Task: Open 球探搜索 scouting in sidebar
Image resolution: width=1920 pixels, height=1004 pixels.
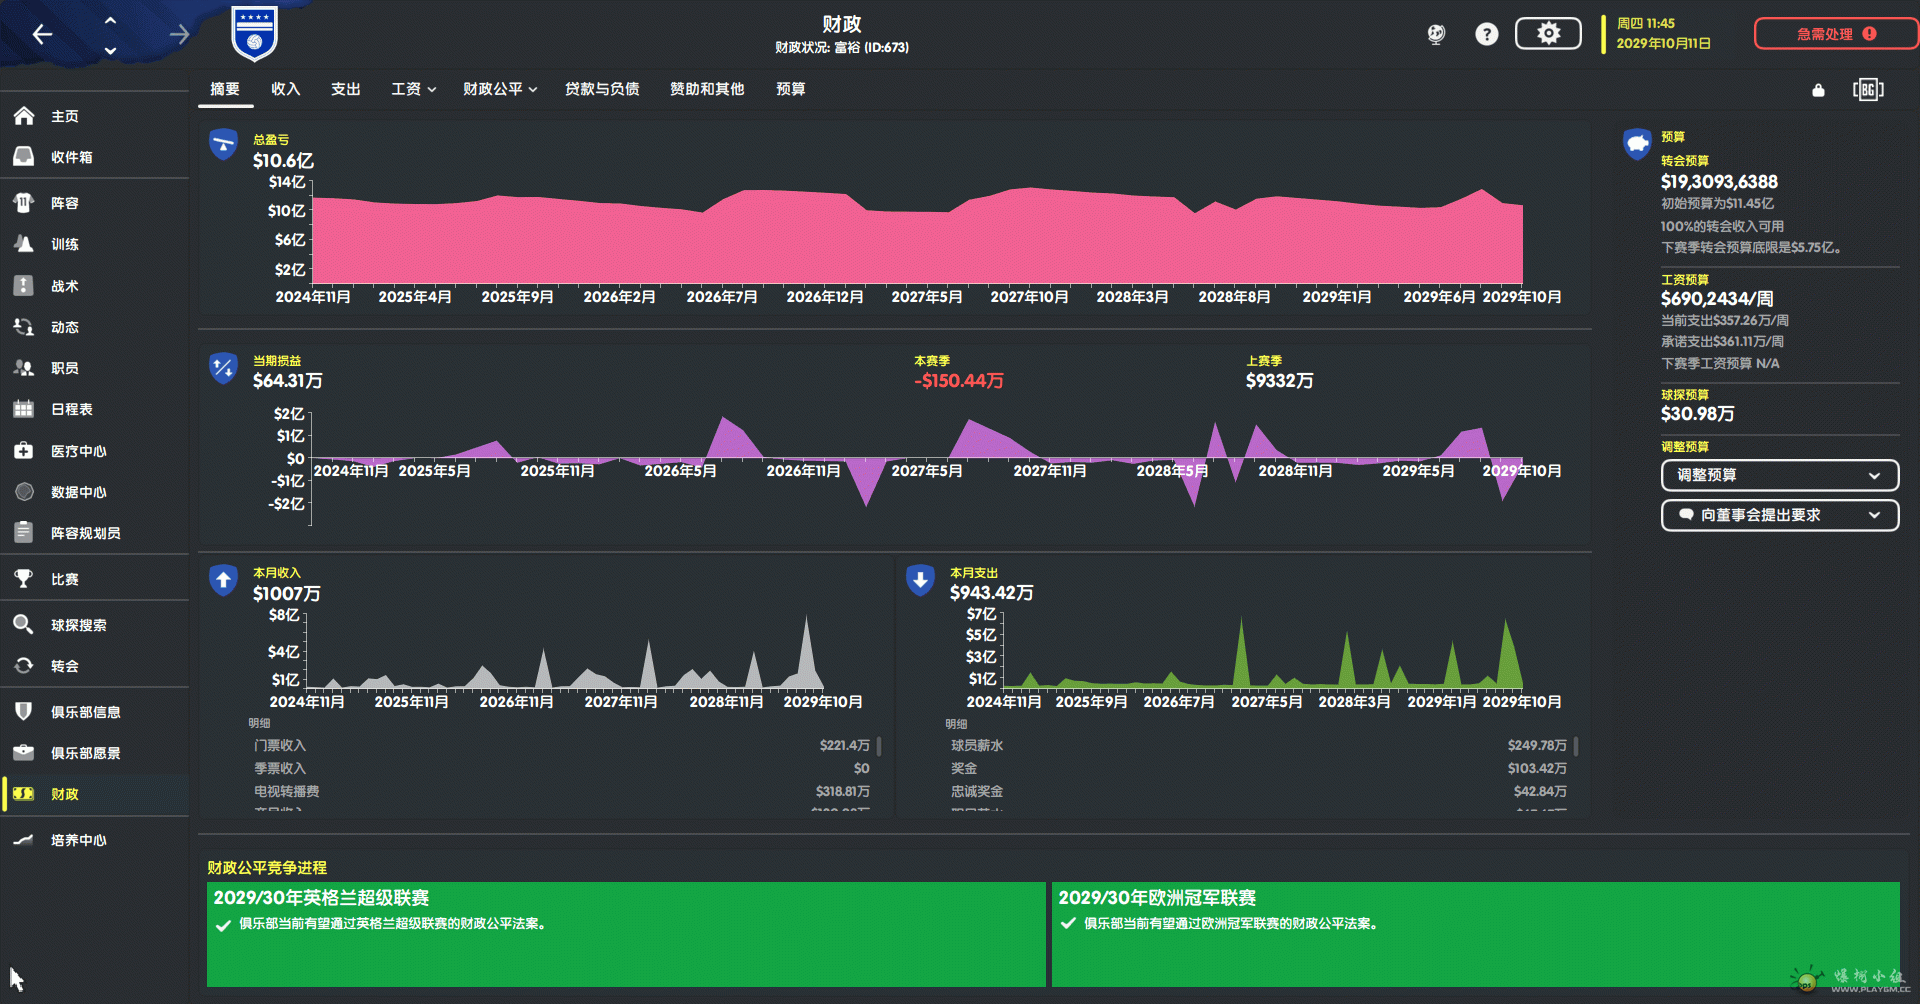Action: pyautogui.click(x=94, y=625)
